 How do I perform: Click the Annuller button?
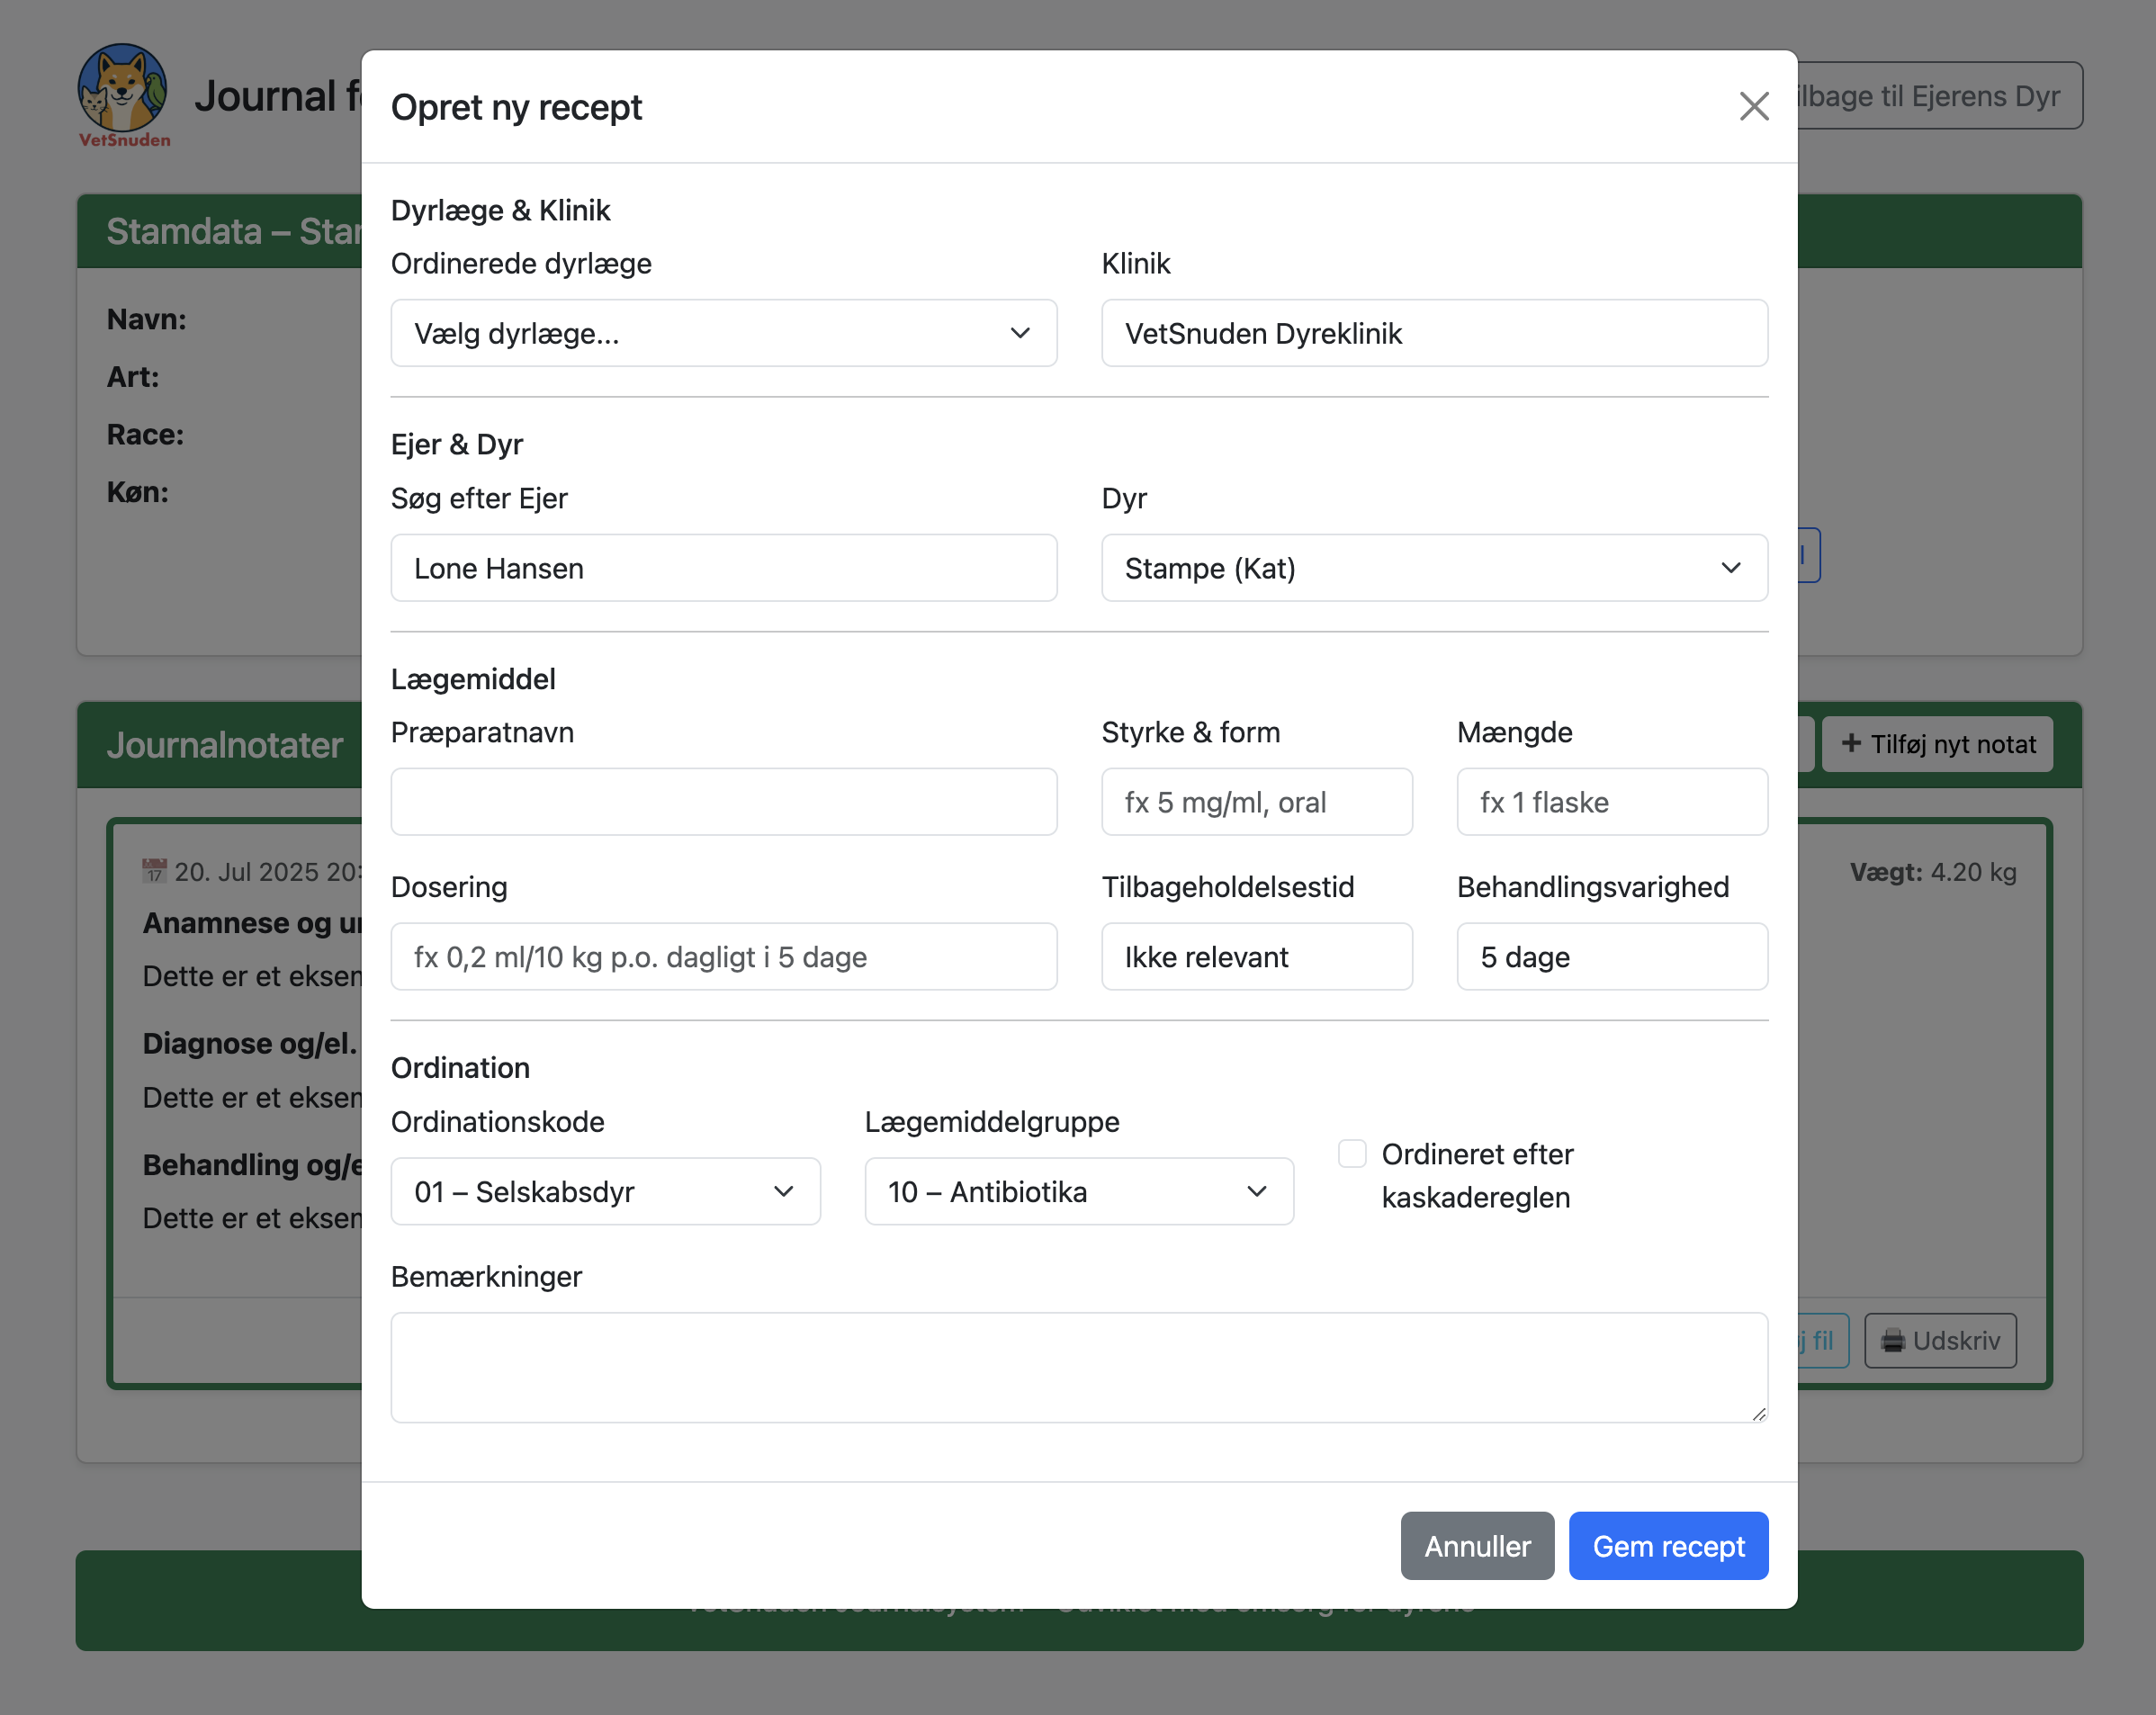1477,1546
